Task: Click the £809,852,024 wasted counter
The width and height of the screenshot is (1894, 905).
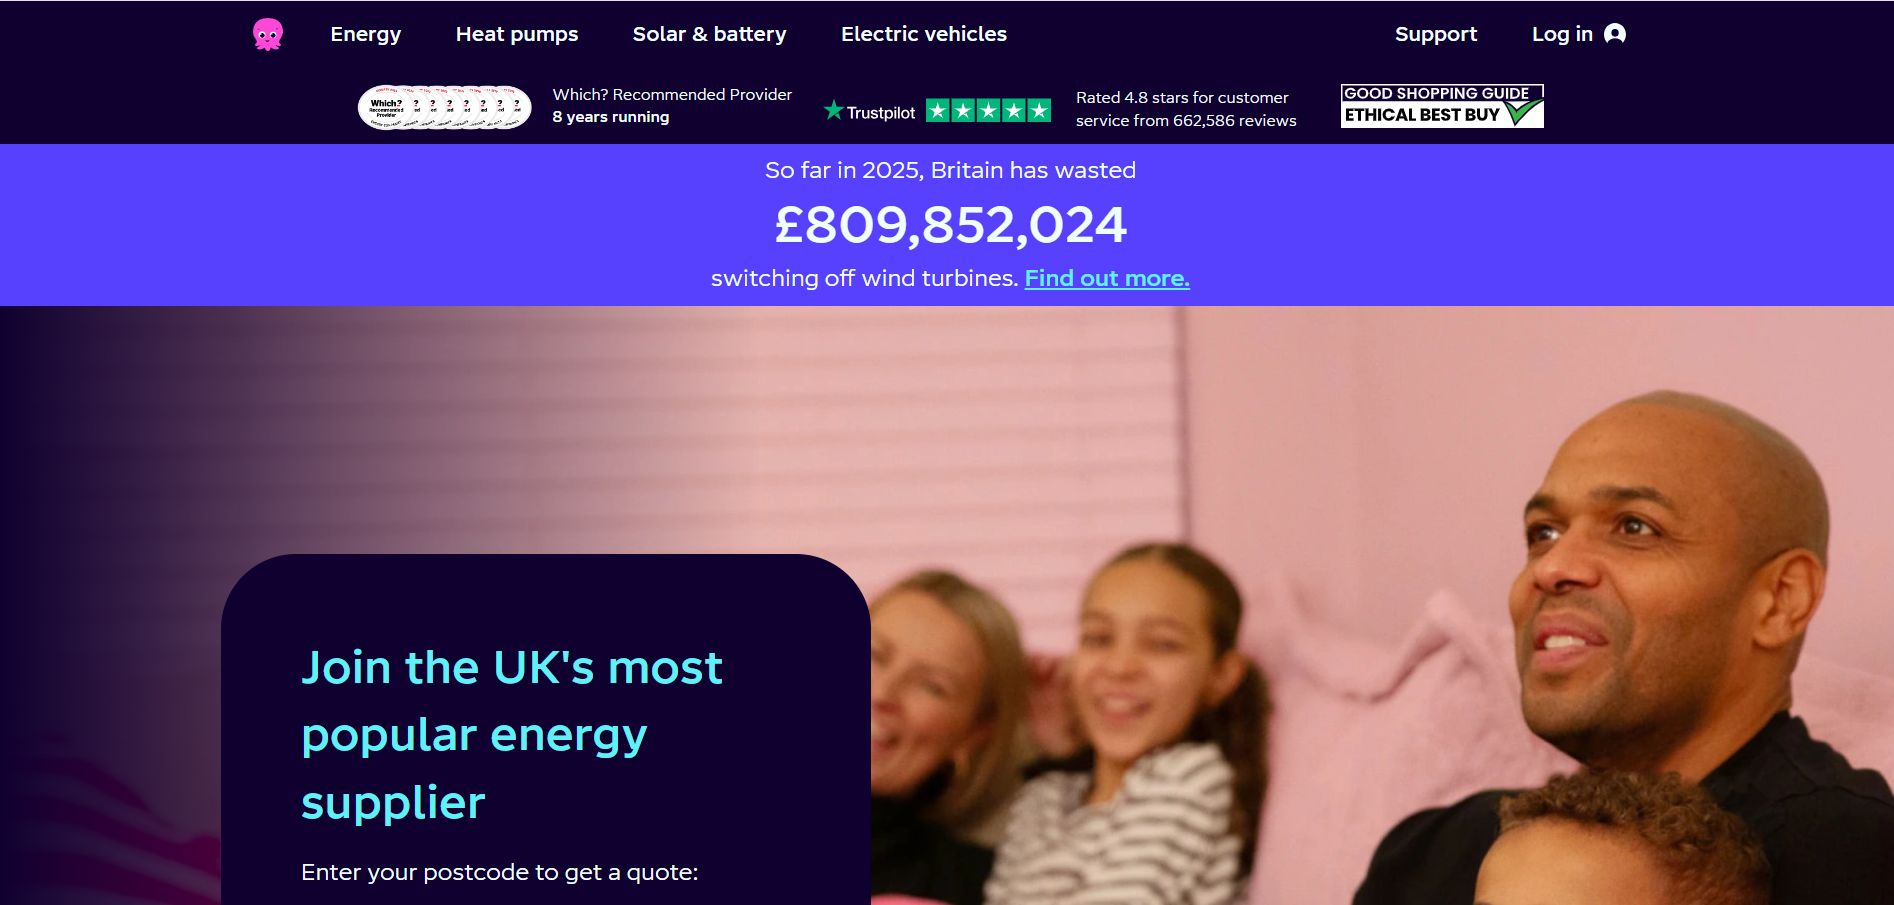Action: pos(950,225)
